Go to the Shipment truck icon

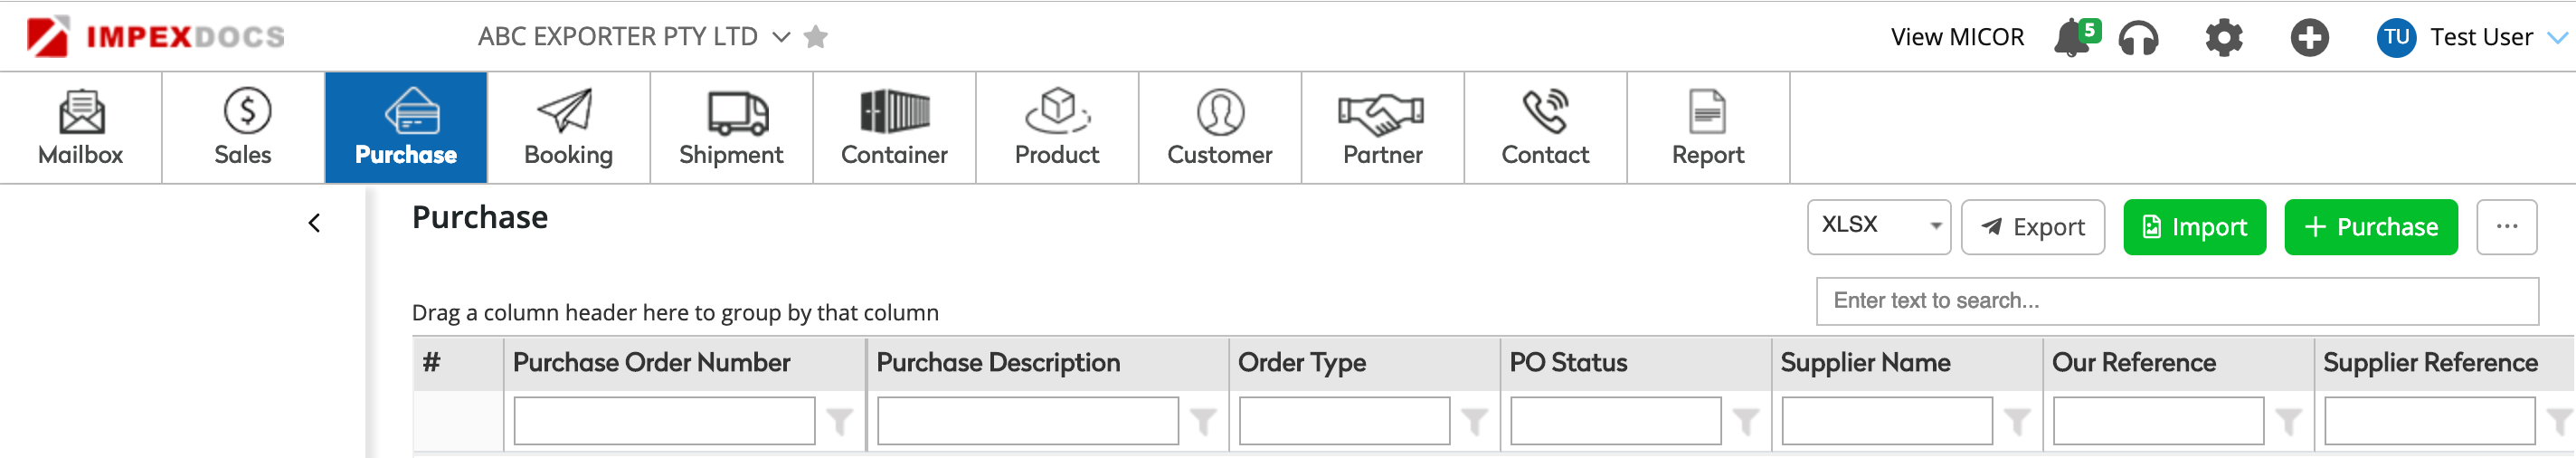coord(738,113)
